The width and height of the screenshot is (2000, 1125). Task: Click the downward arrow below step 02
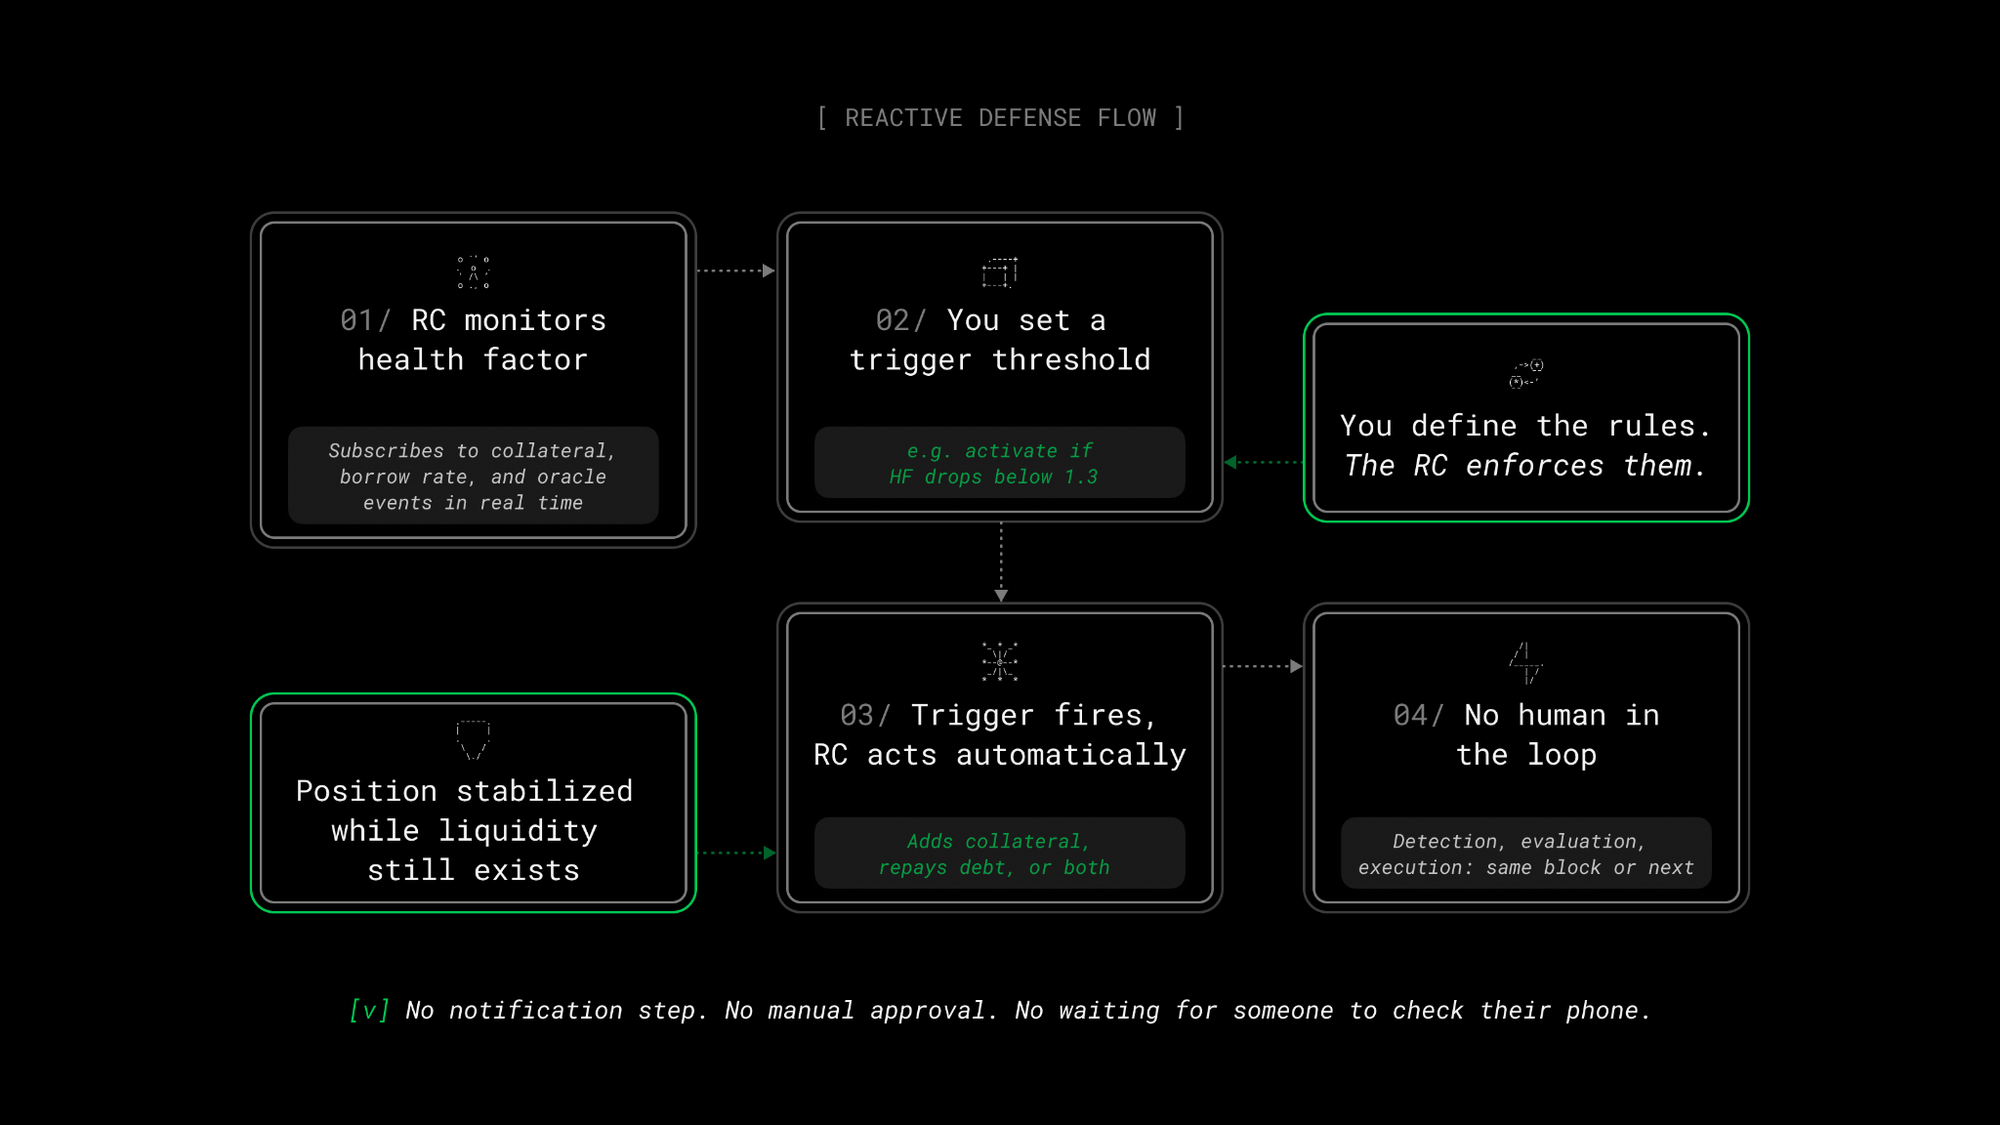tap(1001, 562)
